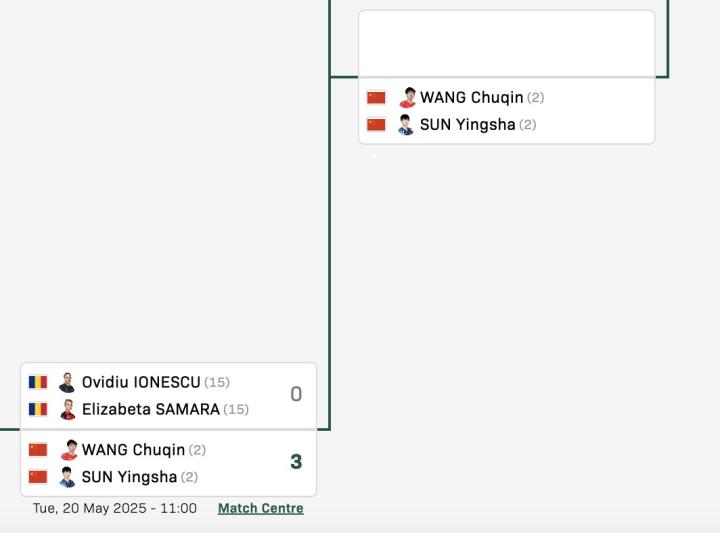Image resolution: width=720 pixels, height=533 pixels.
Task: Click Elizabeta SAMARA's player avatar
Action: coord(67,409)
